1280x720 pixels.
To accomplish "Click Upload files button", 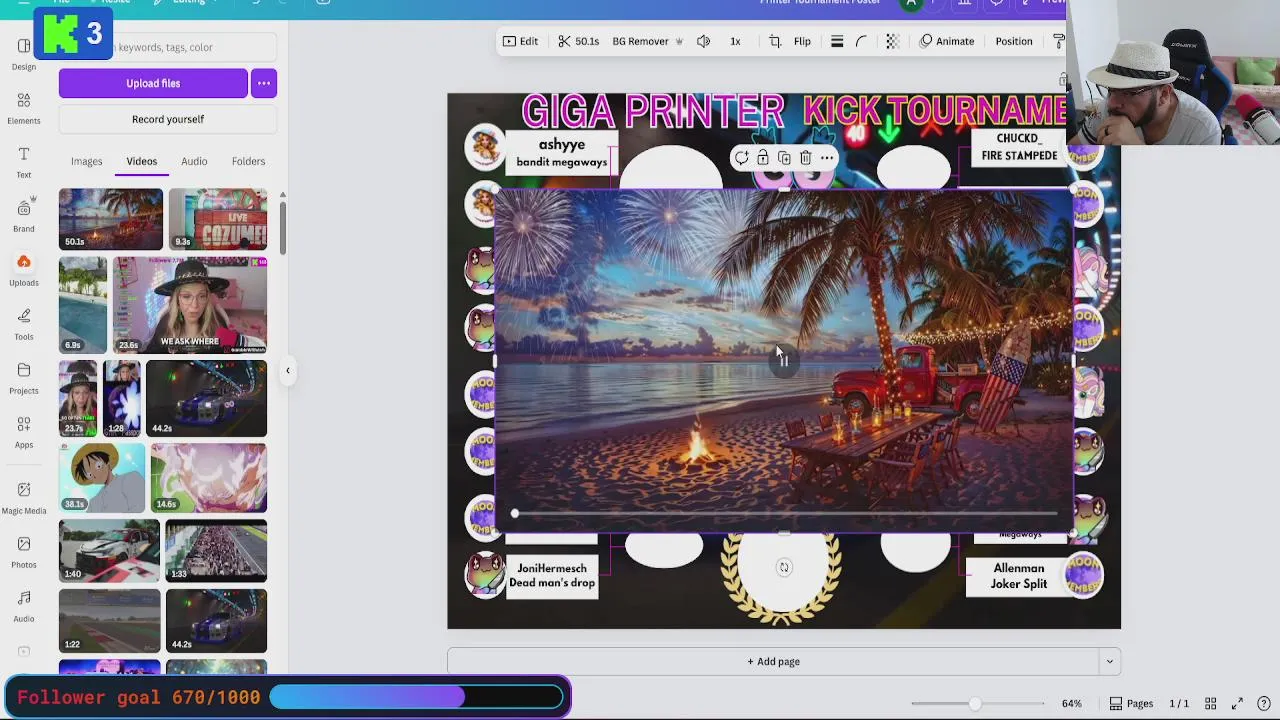I will pyautogui.click(x=153, y=83).
